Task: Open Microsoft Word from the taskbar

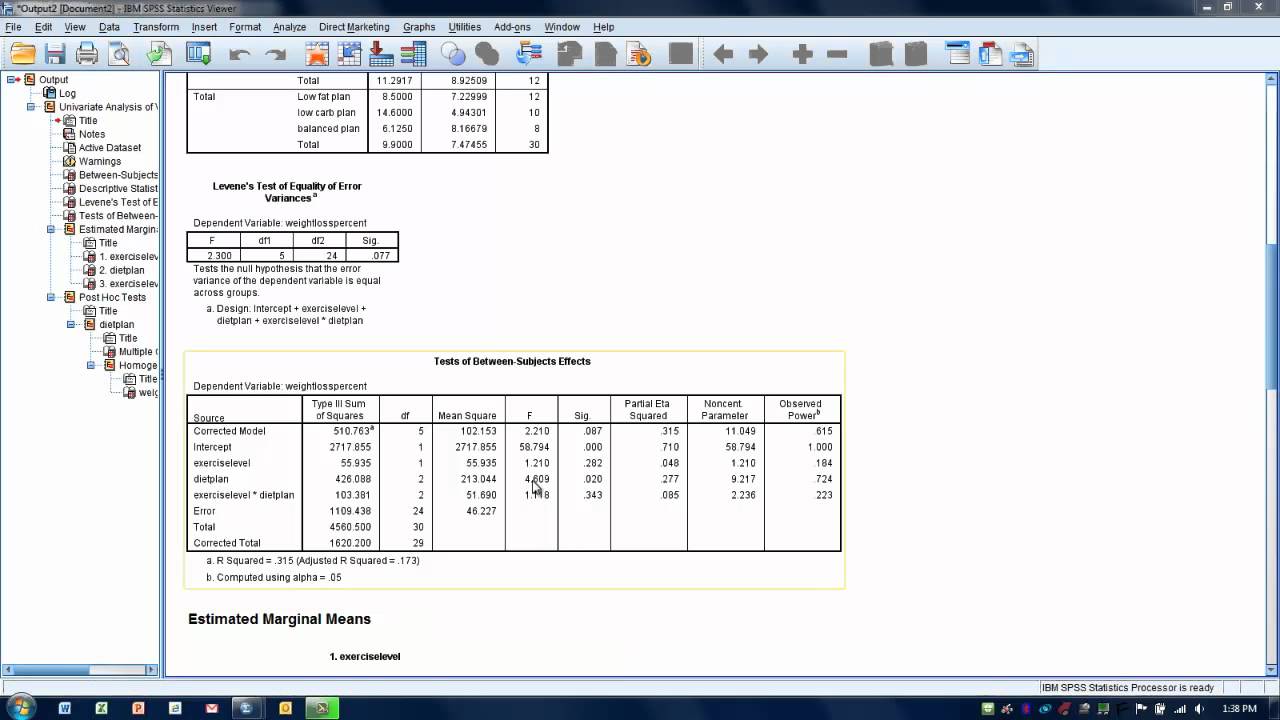Action: click(x=65, y=708)
